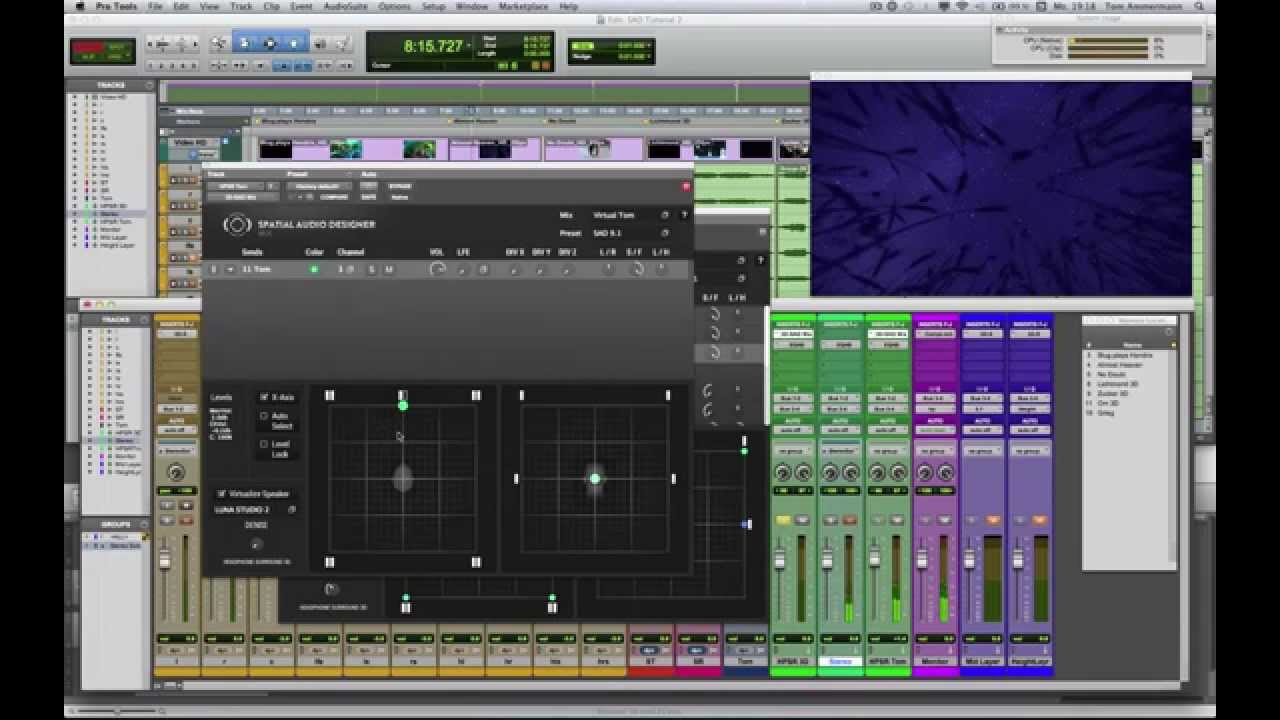Screen dimensions: 1280x720
Task: Click the top-left speaker marker in top view
Action: [330, 396]
